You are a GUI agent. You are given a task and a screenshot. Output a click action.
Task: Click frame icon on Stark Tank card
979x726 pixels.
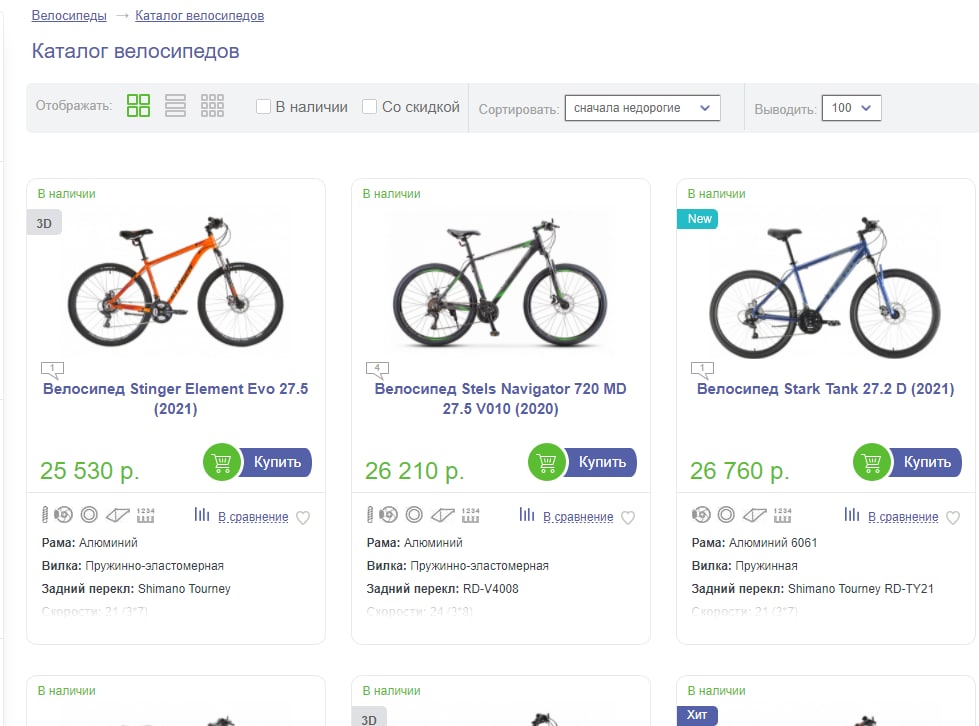[x=754, y=515]
